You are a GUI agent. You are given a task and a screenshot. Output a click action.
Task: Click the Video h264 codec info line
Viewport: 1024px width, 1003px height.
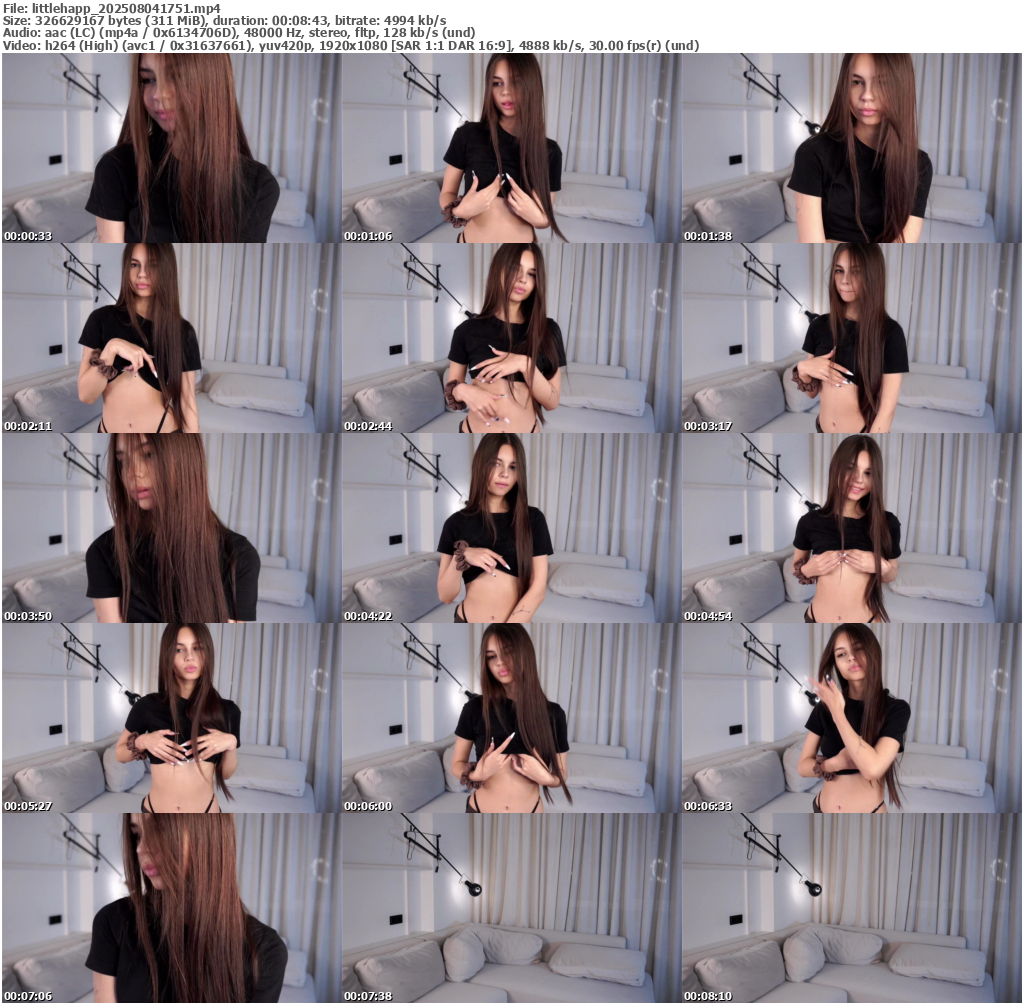coord(351,46)
